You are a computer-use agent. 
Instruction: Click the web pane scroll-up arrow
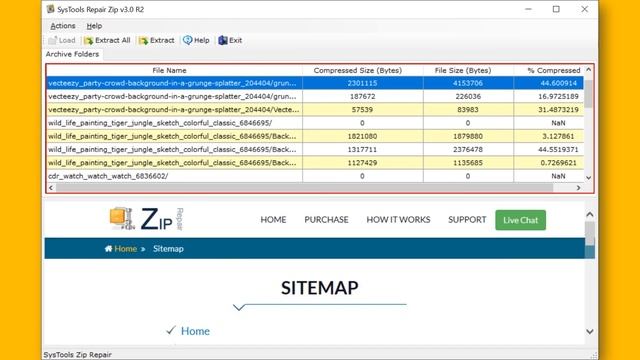[590, 214]
